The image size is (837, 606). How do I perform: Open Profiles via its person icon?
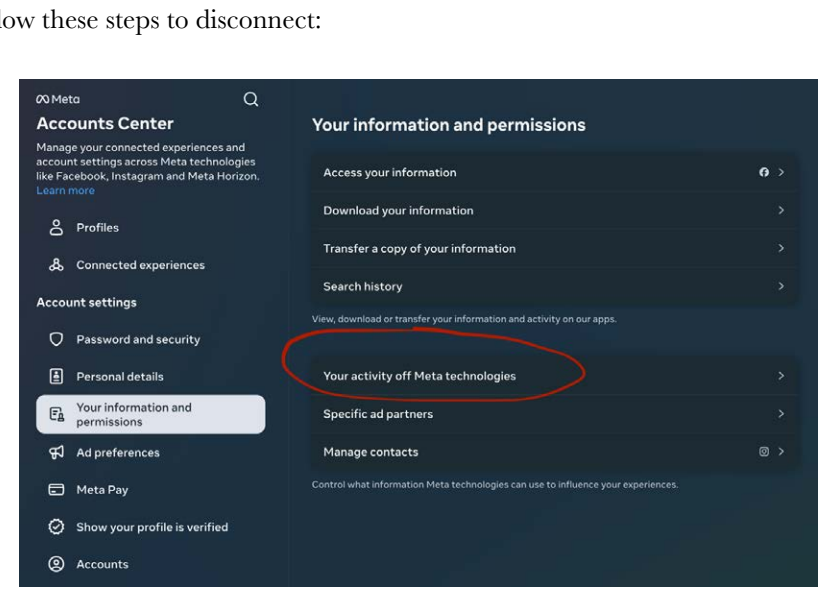click(x=56, y=227)
